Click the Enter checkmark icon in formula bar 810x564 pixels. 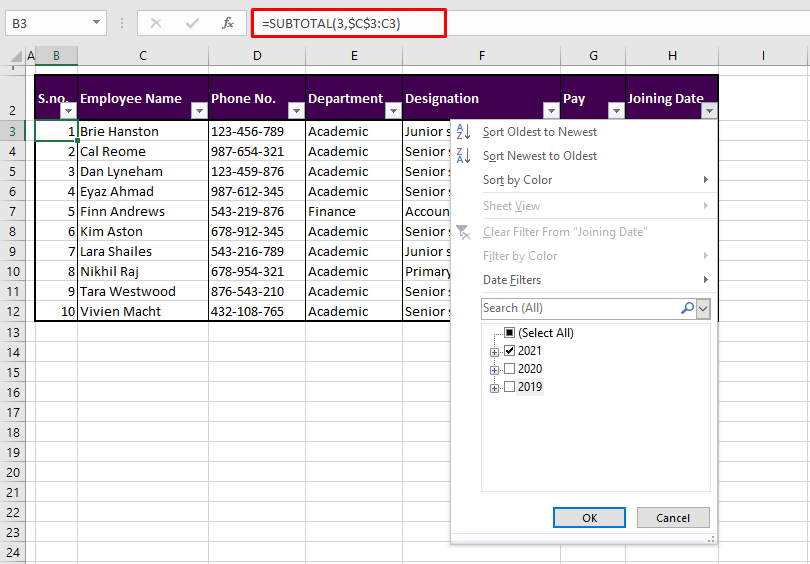click(x=192, y=23)
